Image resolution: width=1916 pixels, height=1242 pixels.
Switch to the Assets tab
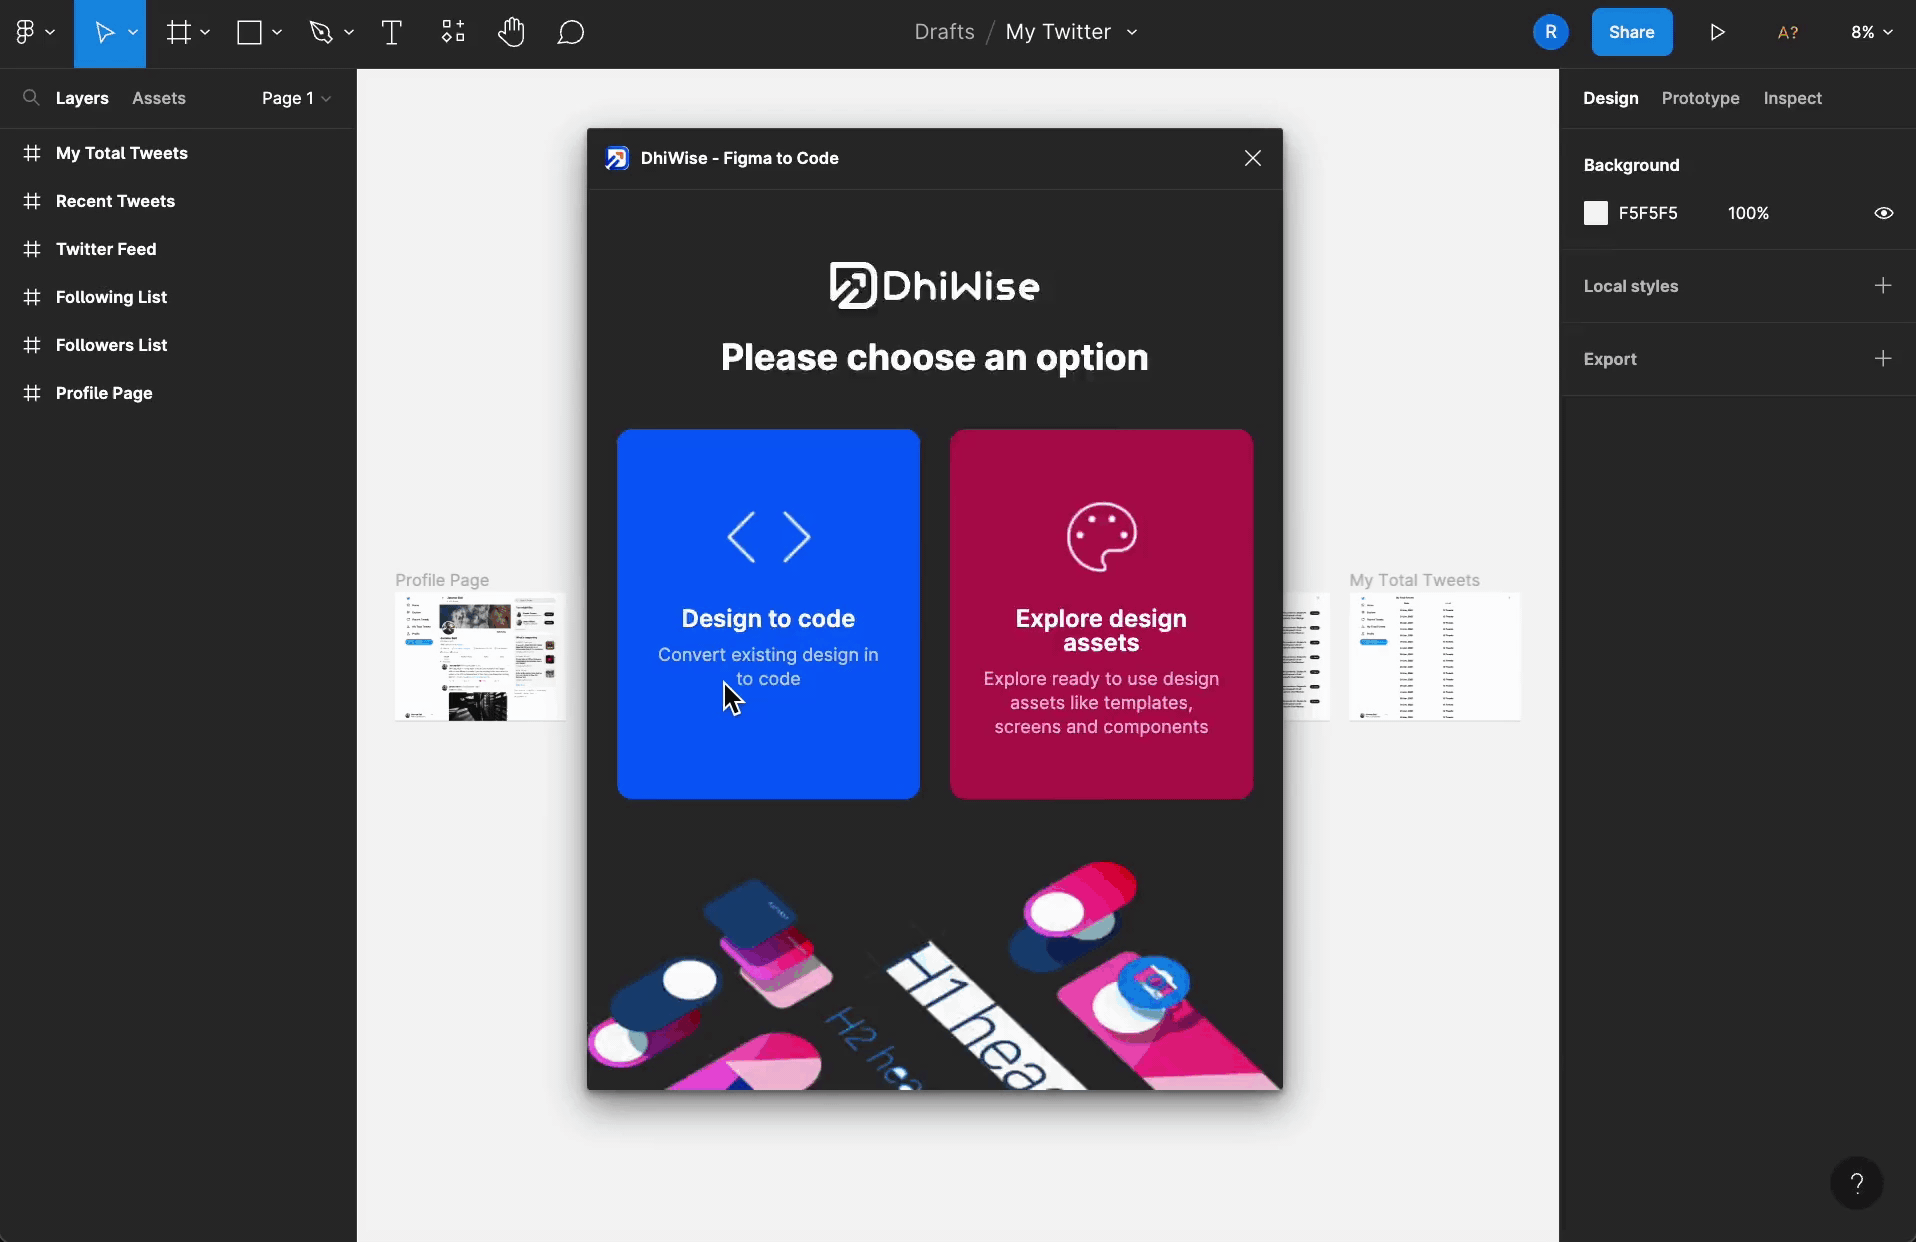click(x=159, y=98)
